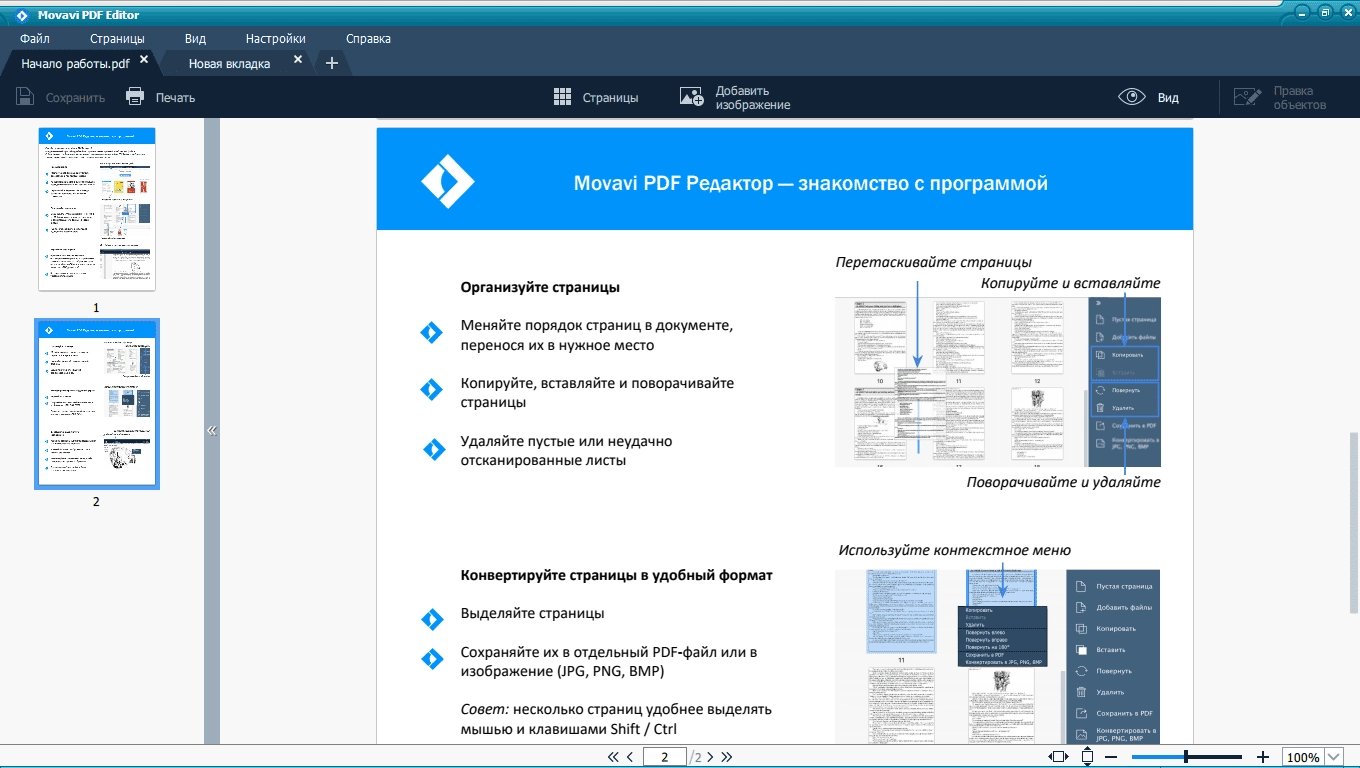1360x768 pixels.
Task: Zoom in with the plus button
Action: [1262, 757]
